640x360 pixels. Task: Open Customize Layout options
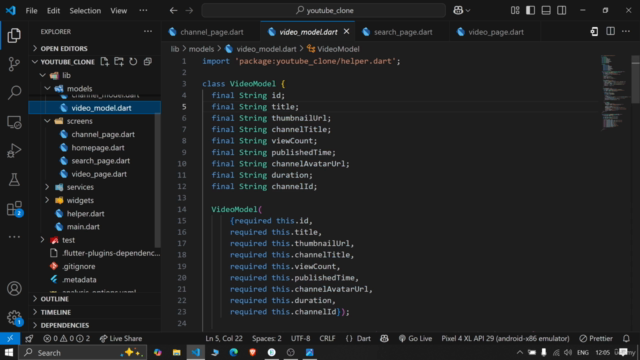[515, 11]
